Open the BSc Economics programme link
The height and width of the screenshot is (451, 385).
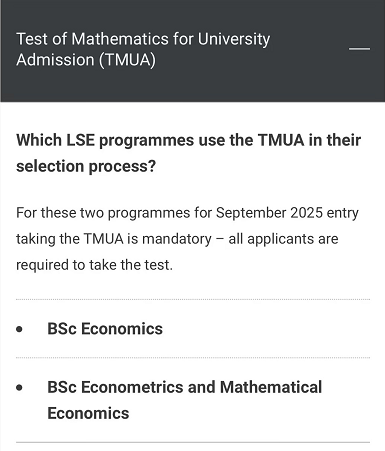click(x=105, y=329)
